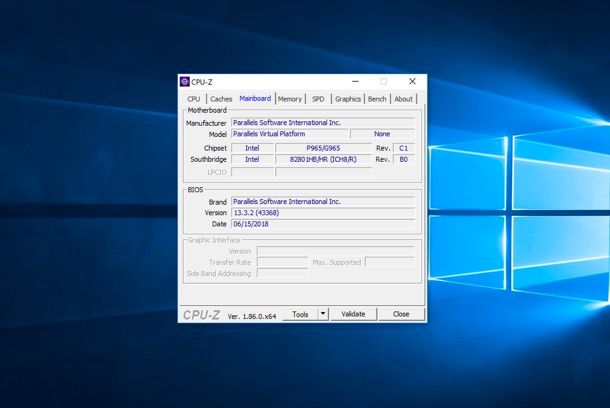Click the Manufacturer field 'Parallels Software International Inc.'

323,123
